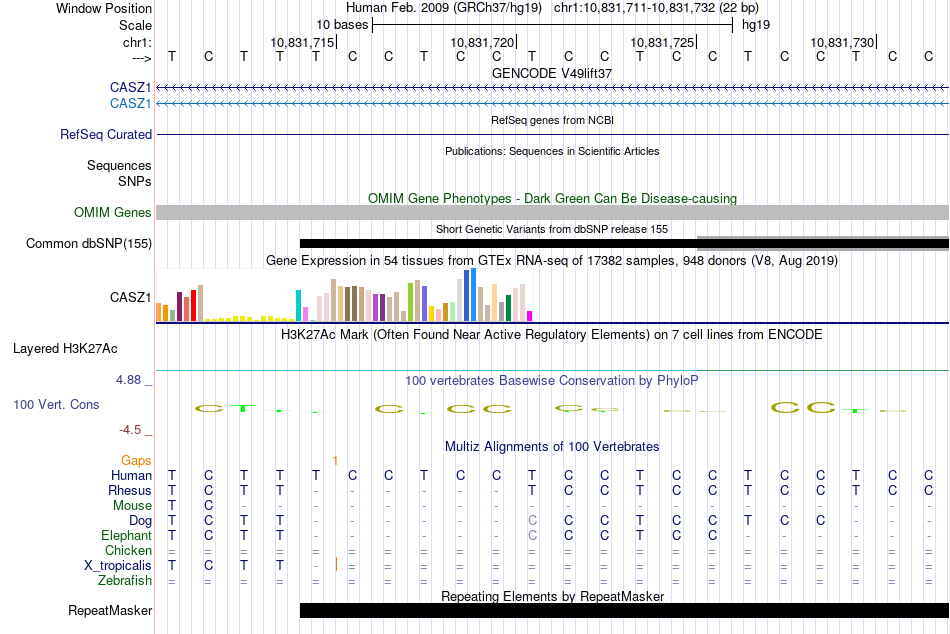Click the GENCODE V49lift37 track title
Image resolution: width=950 pixels, height=634 pixels.
[552, 73]
